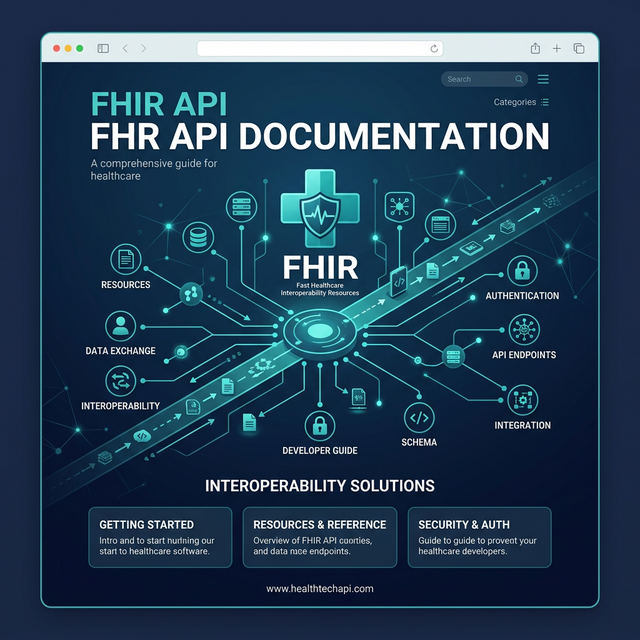Click the Search input field
Image resolution: width=640 pixels, height=640 pixels.
tap(484, 79)
